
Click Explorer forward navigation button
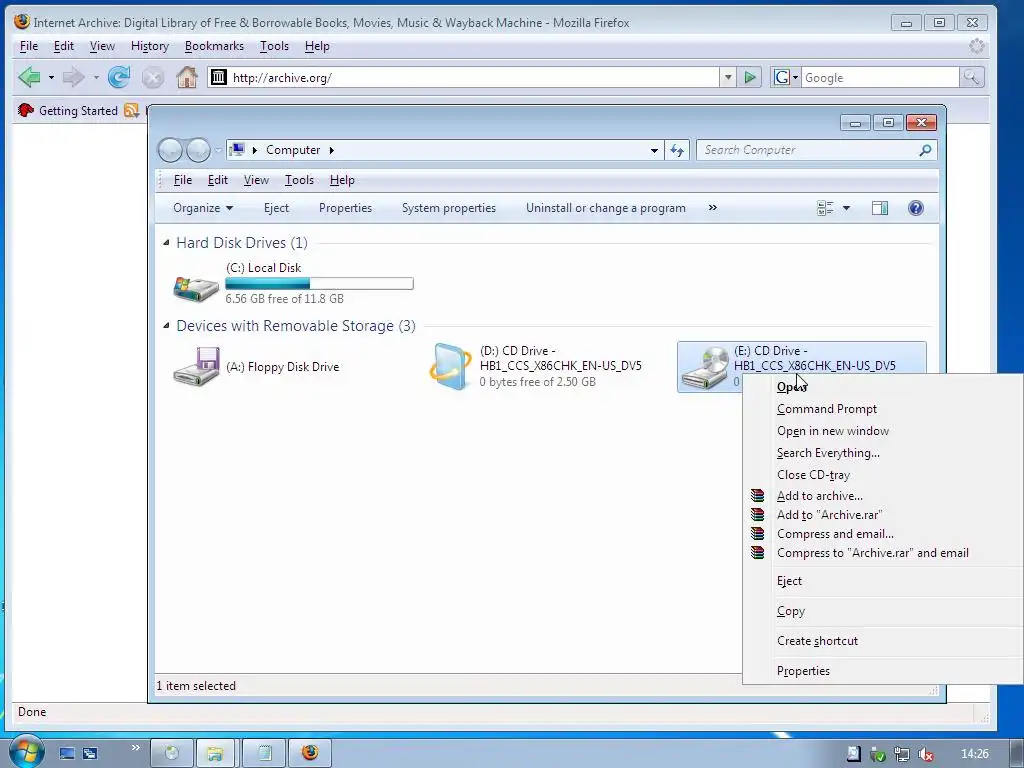pos(199,150)
